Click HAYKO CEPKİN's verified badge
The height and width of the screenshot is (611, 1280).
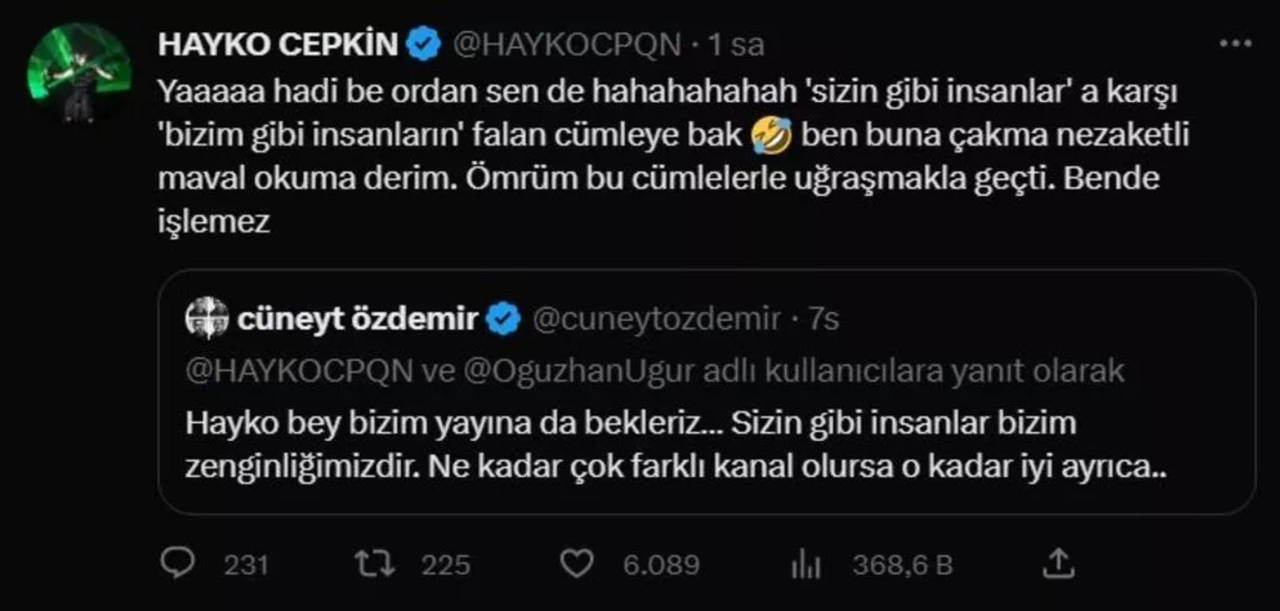click(x=426, y=44)
